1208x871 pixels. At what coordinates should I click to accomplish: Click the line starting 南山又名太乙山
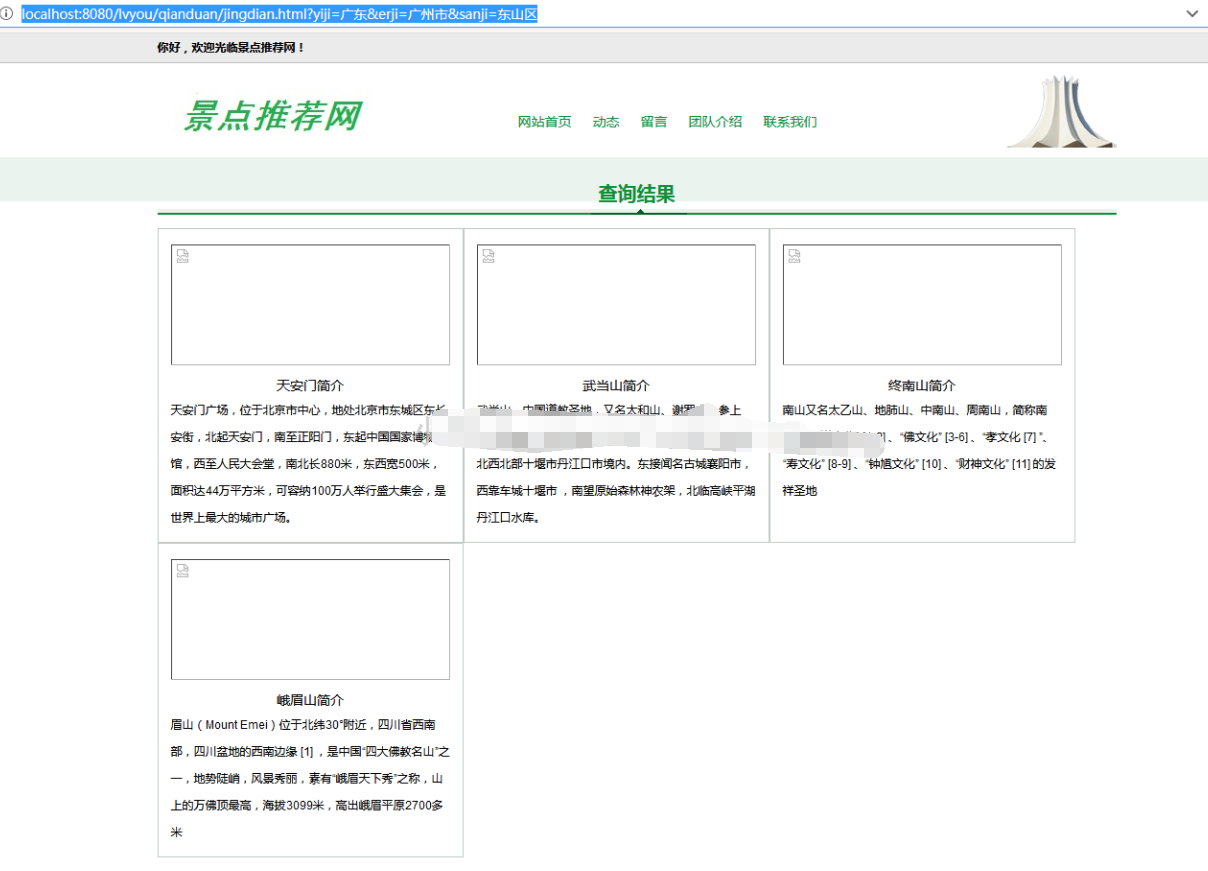[x=915, y=410]
